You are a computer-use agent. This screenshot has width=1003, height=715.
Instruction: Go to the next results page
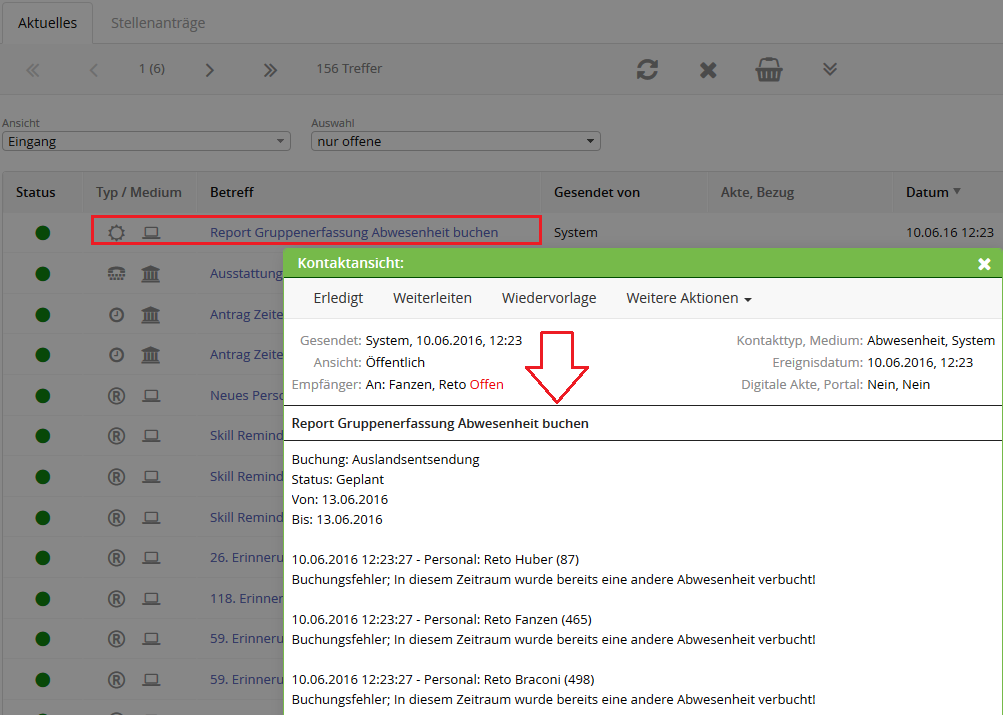pyautogui.click(x=209, y=70)
